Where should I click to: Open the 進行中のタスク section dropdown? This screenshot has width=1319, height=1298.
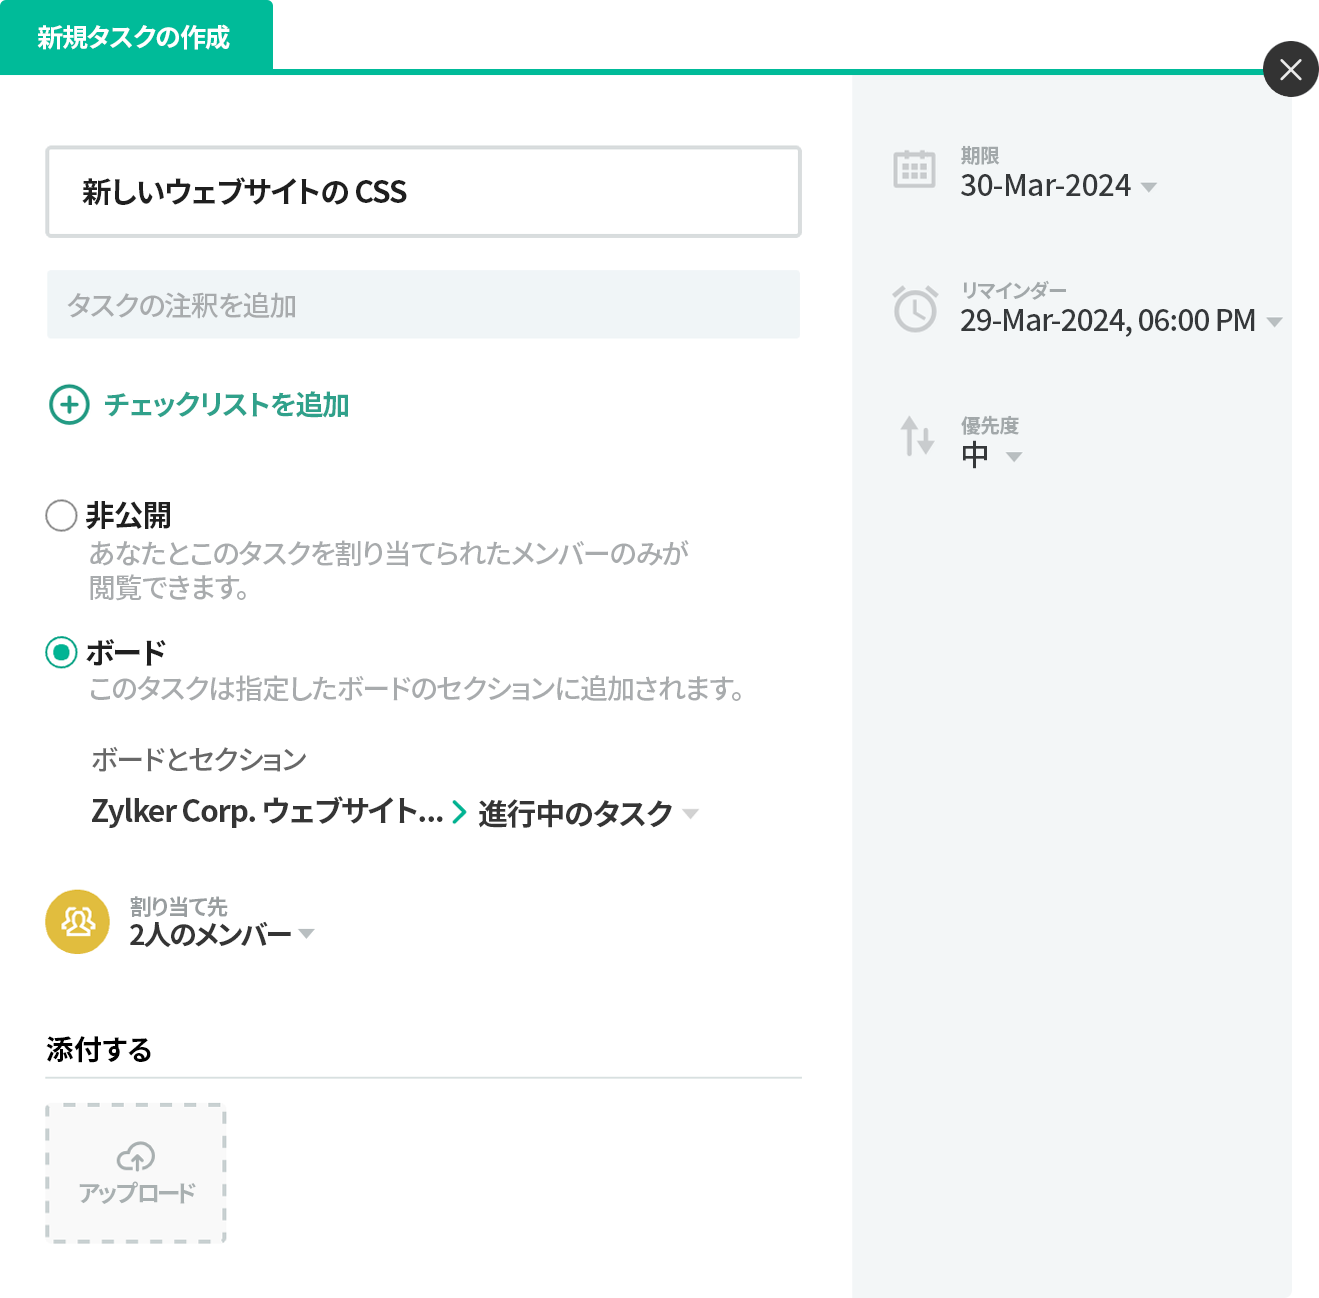pos(690,815)
